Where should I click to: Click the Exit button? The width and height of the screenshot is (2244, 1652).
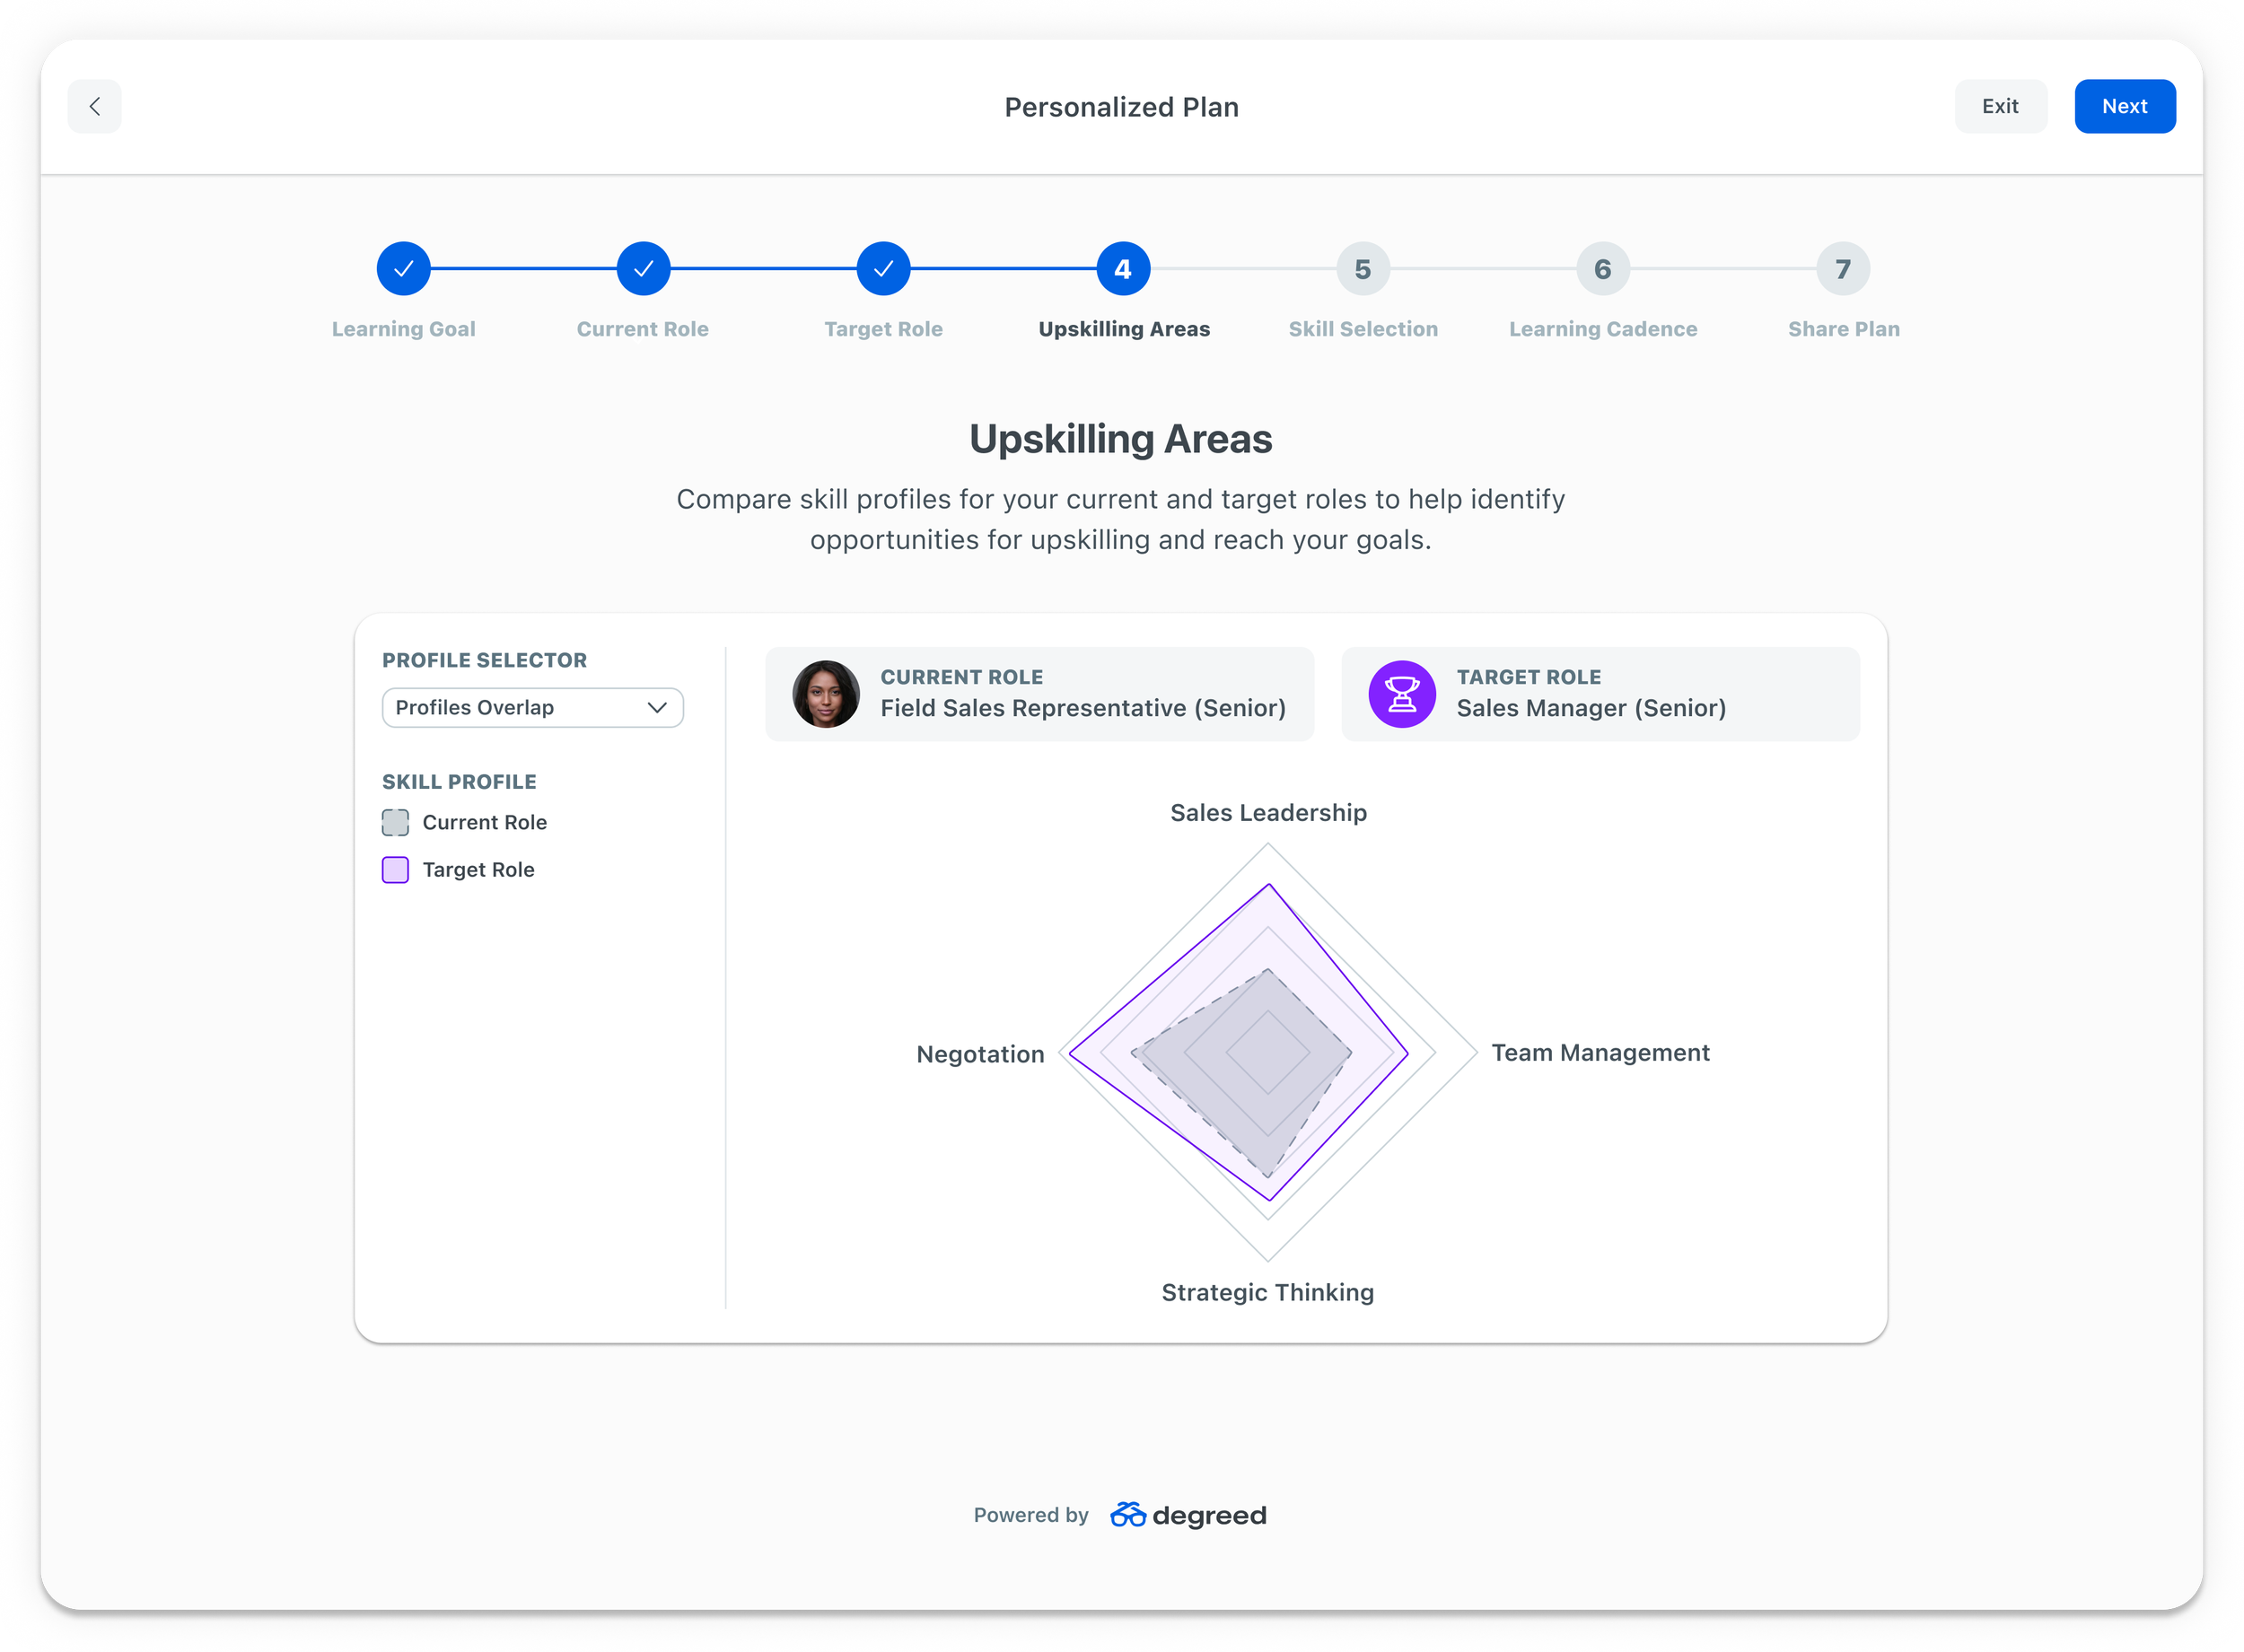click(2000, 106)
